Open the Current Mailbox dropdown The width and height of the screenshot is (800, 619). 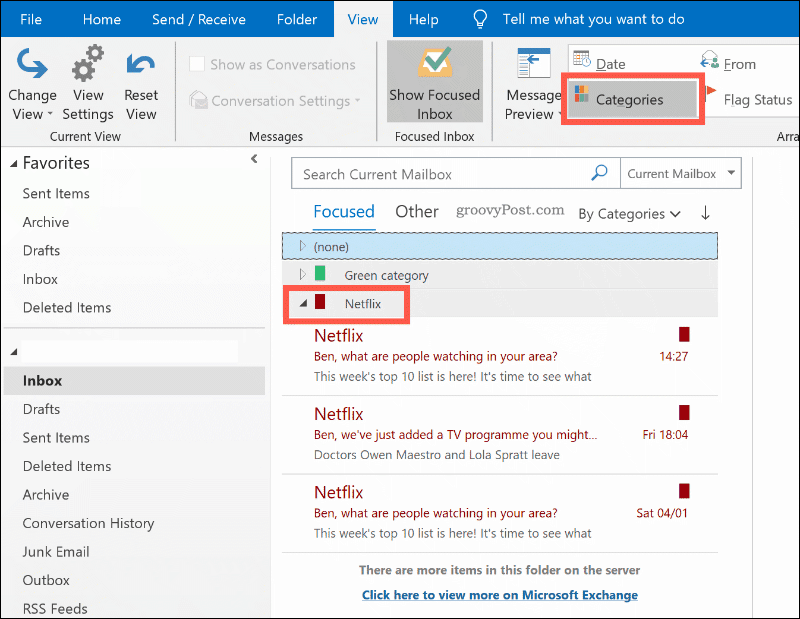[x=680, y=173]
